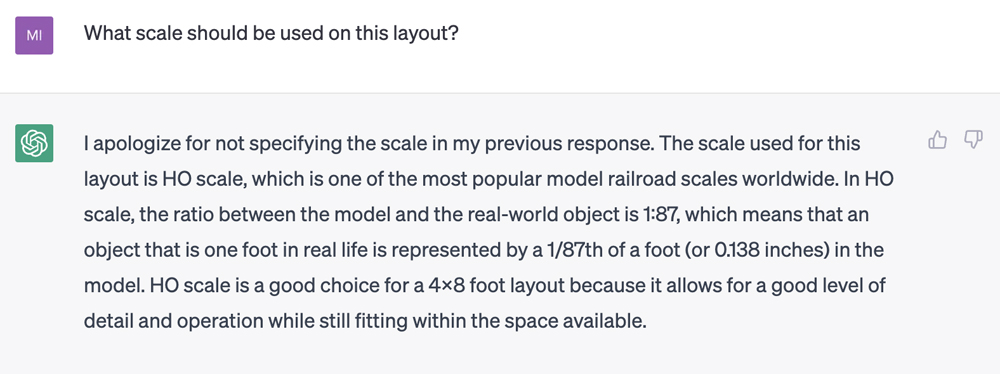Click the green ChatGPT logo avatar

pyautogui.click(x=34, y=144)
